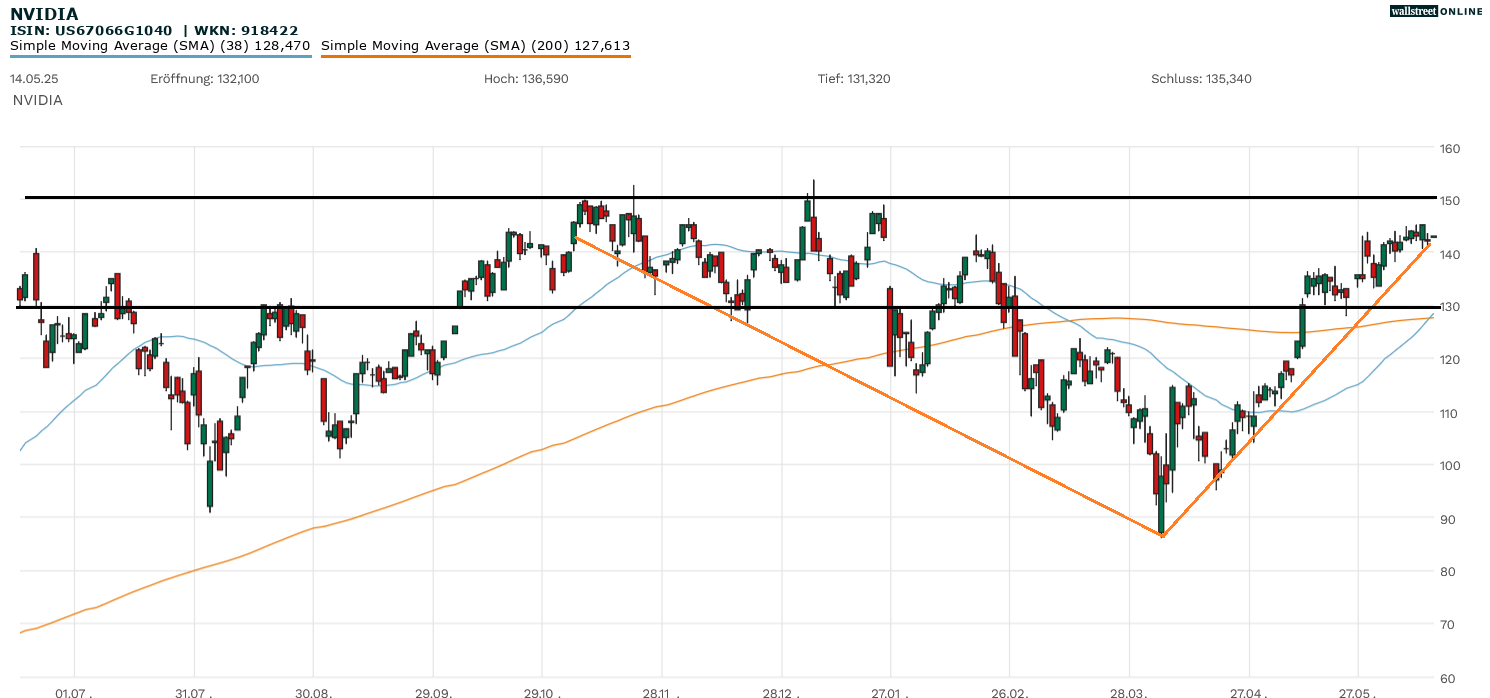Click the wallstreet ONLINE logo
Image resolution: width=1490 pixels, height=698 pixels.
pyautogui.click(x=1436, y=11)
